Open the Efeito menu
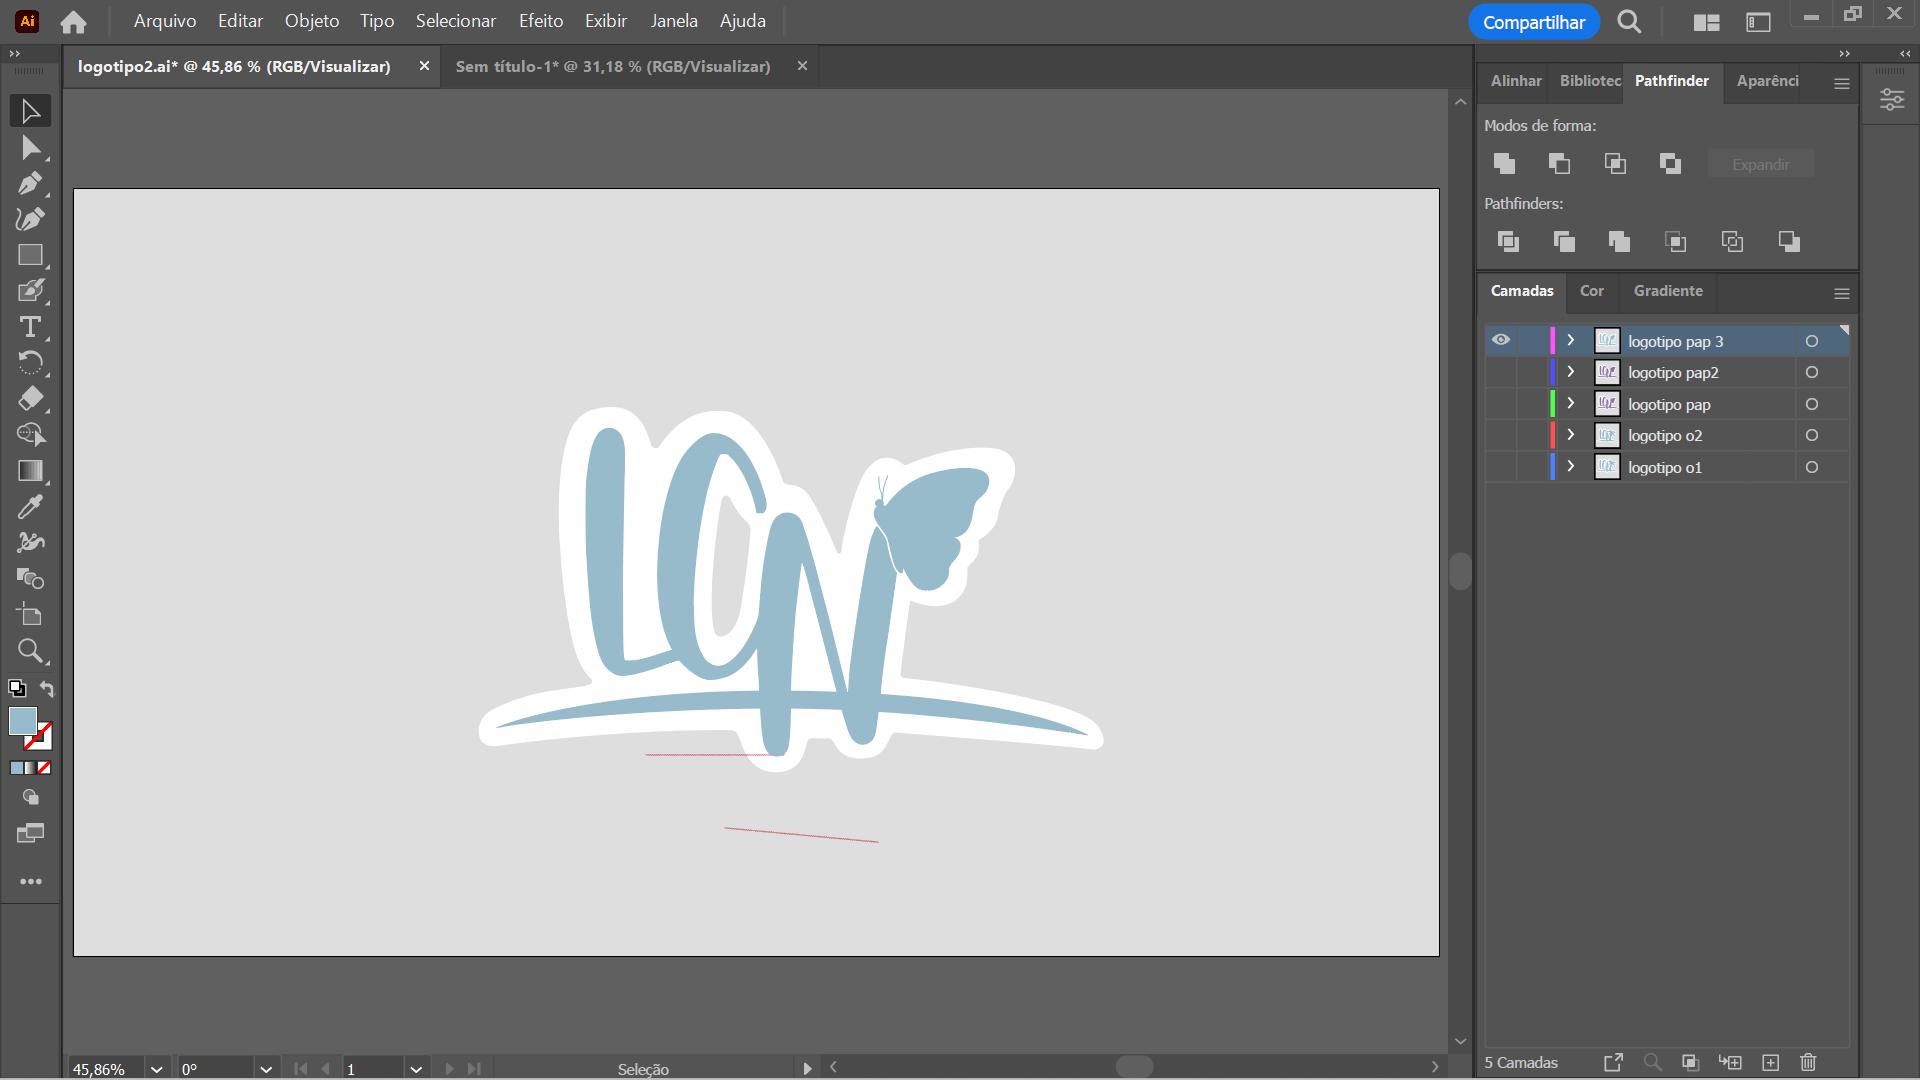 coord(540,21)
